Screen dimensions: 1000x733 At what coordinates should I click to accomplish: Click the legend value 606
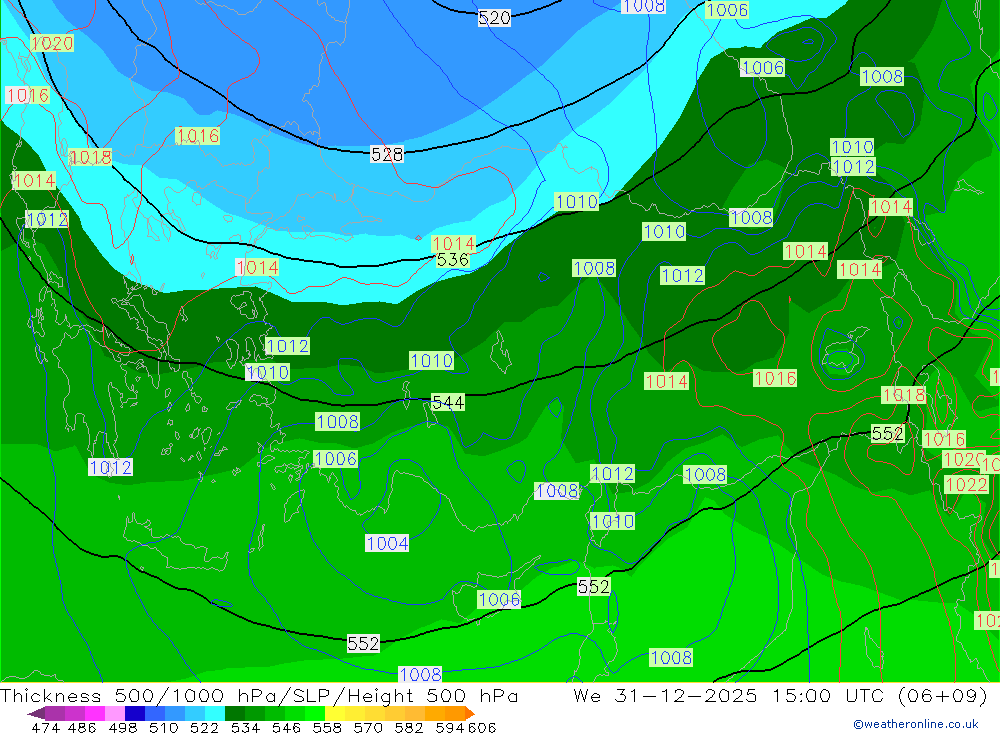[x=481, y=727]
